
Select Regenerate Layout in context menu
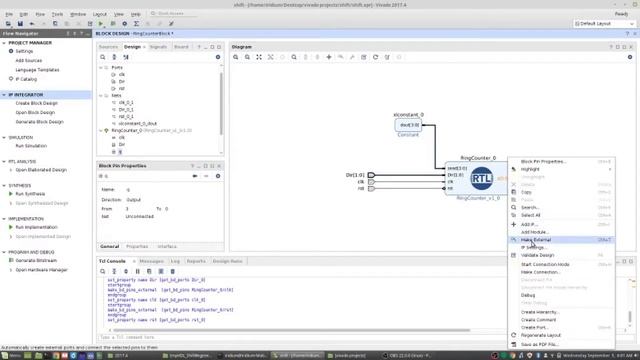[562, 335]
